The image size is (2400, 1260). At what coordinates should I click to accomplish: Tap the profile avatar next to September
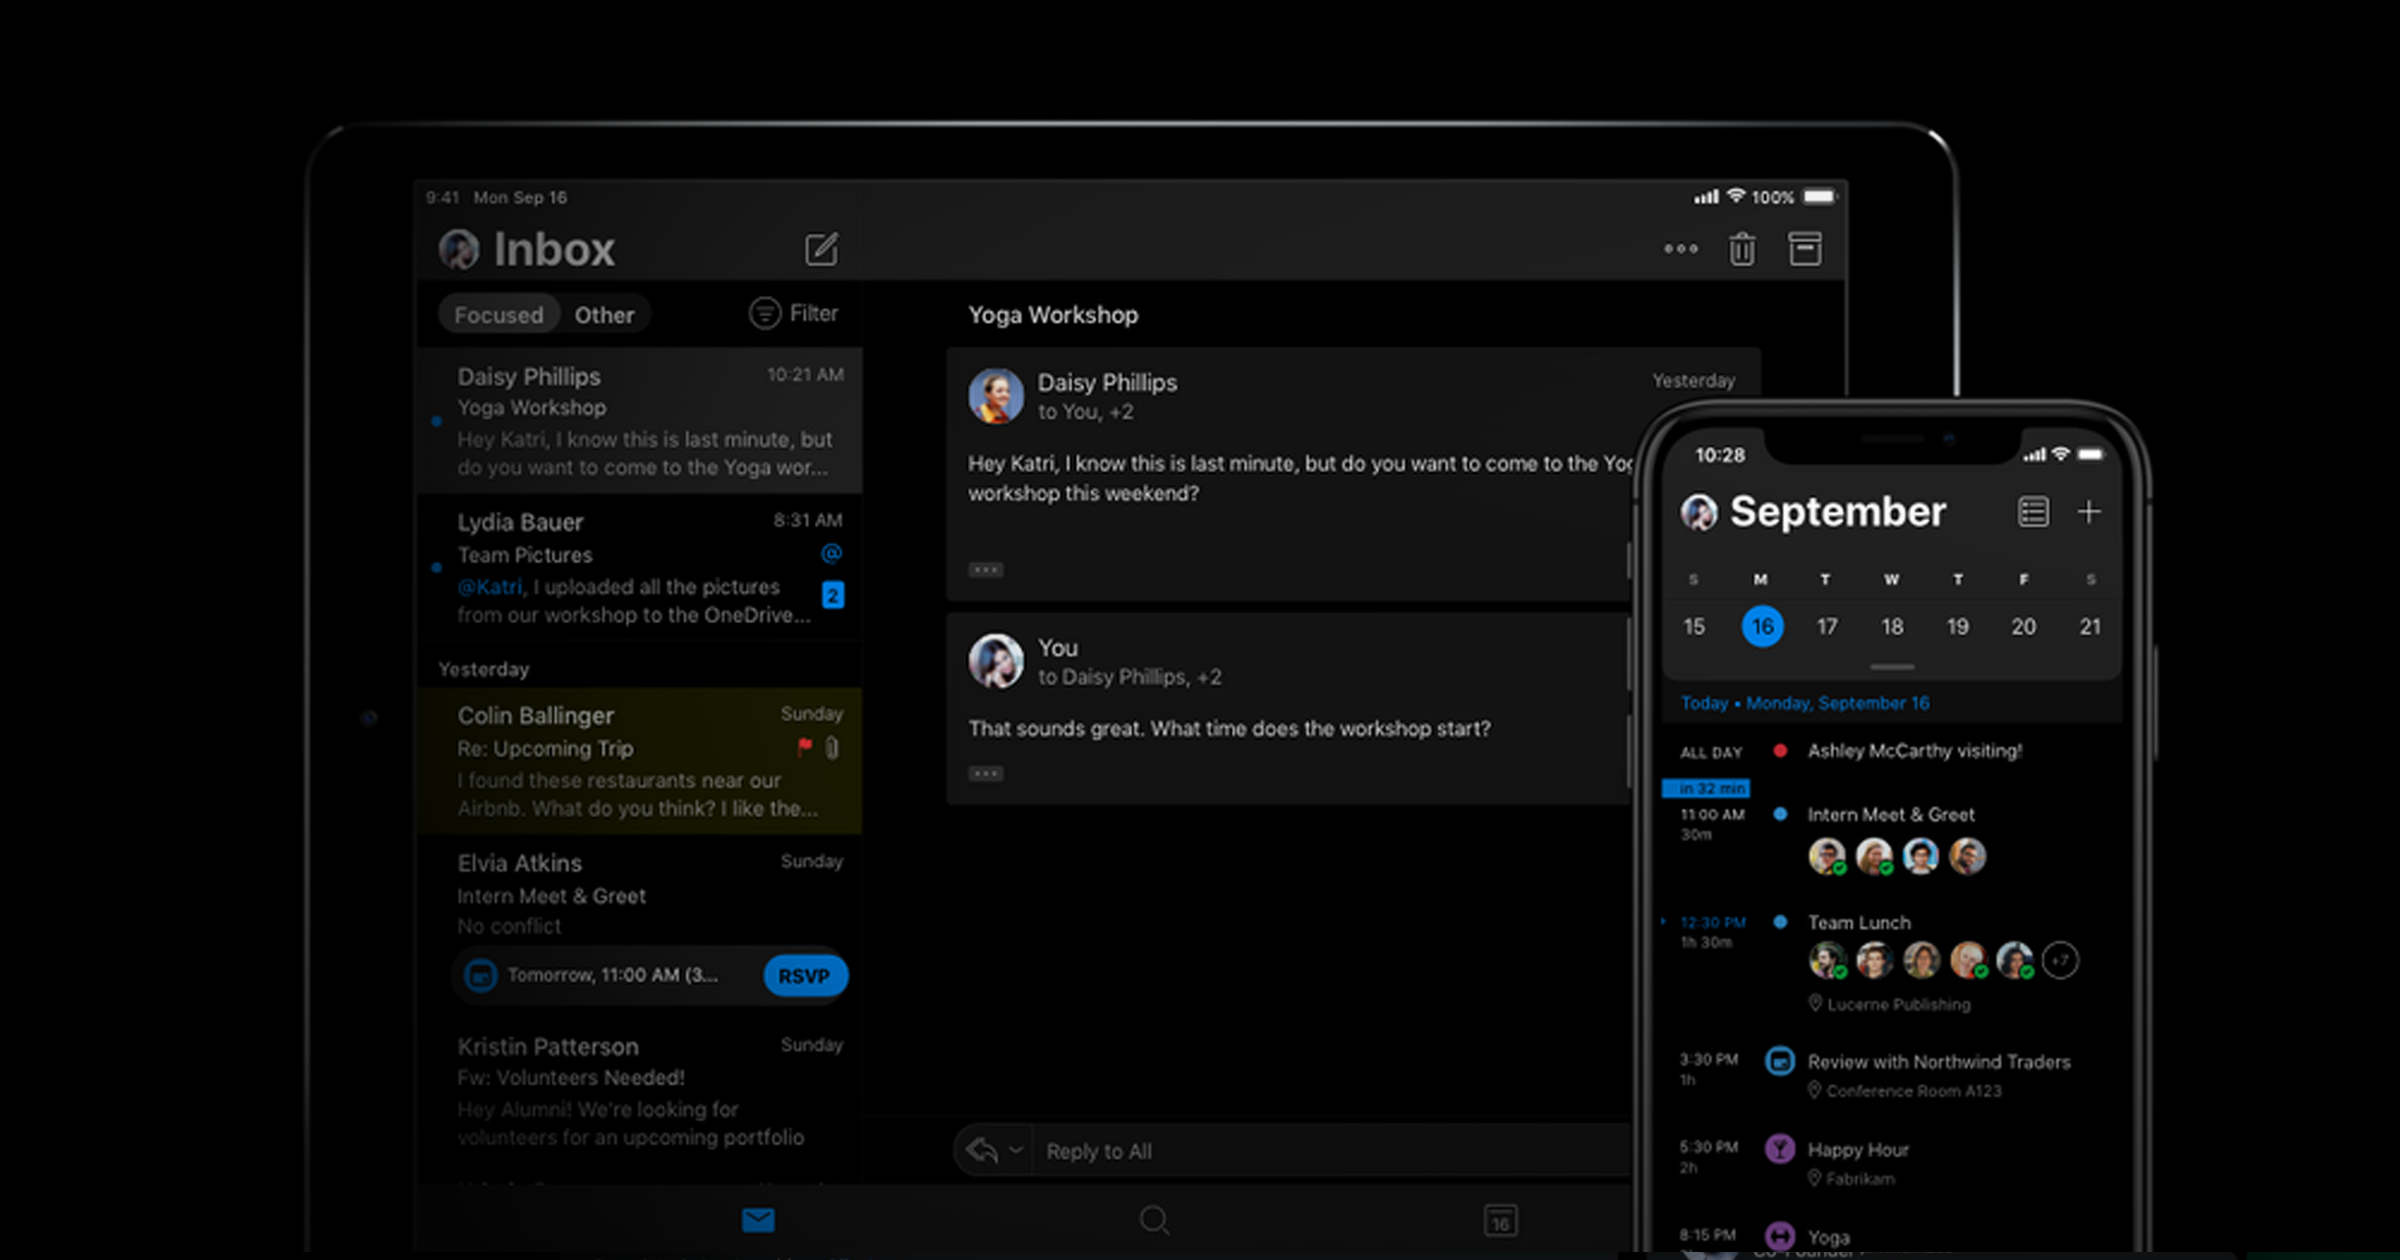coord(1699,513)
